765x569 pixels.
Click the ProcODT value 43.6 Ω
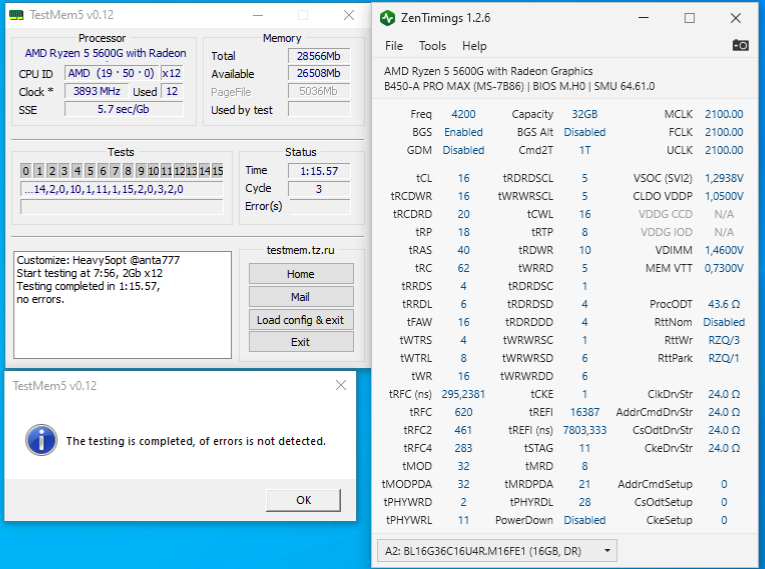coord(724,304)
